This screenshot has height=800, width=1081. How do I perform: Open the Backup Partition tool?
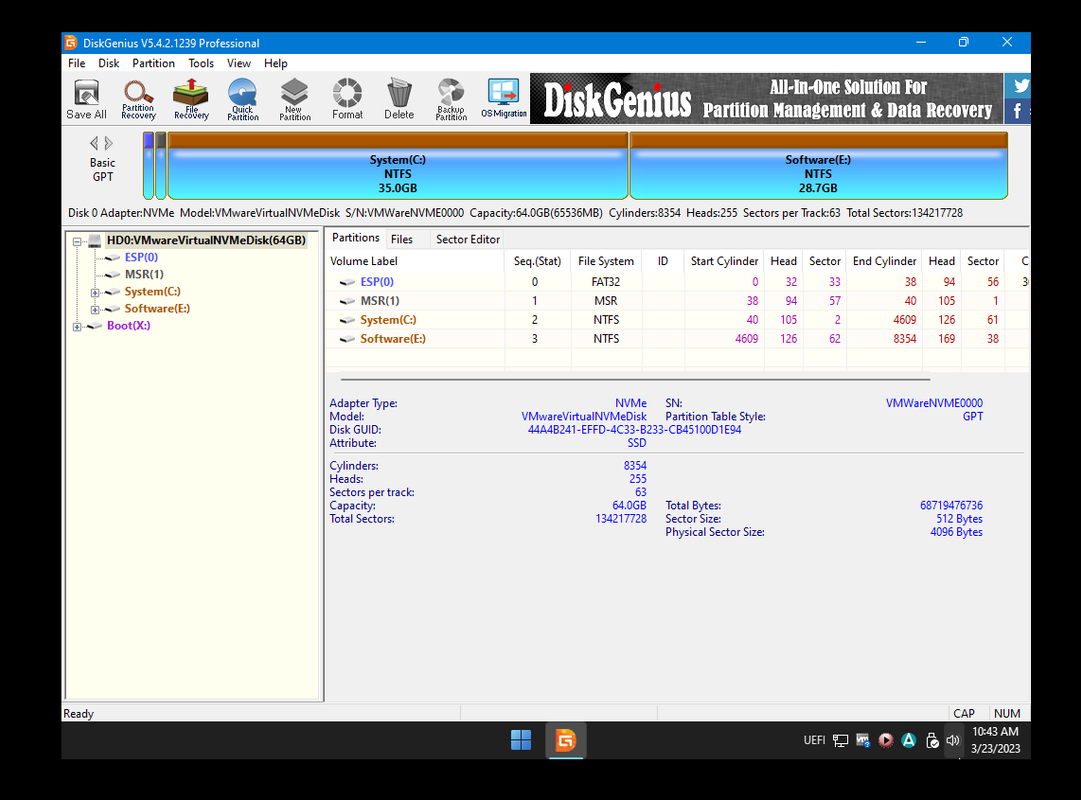pyautogui.click(x=451, y=99)
